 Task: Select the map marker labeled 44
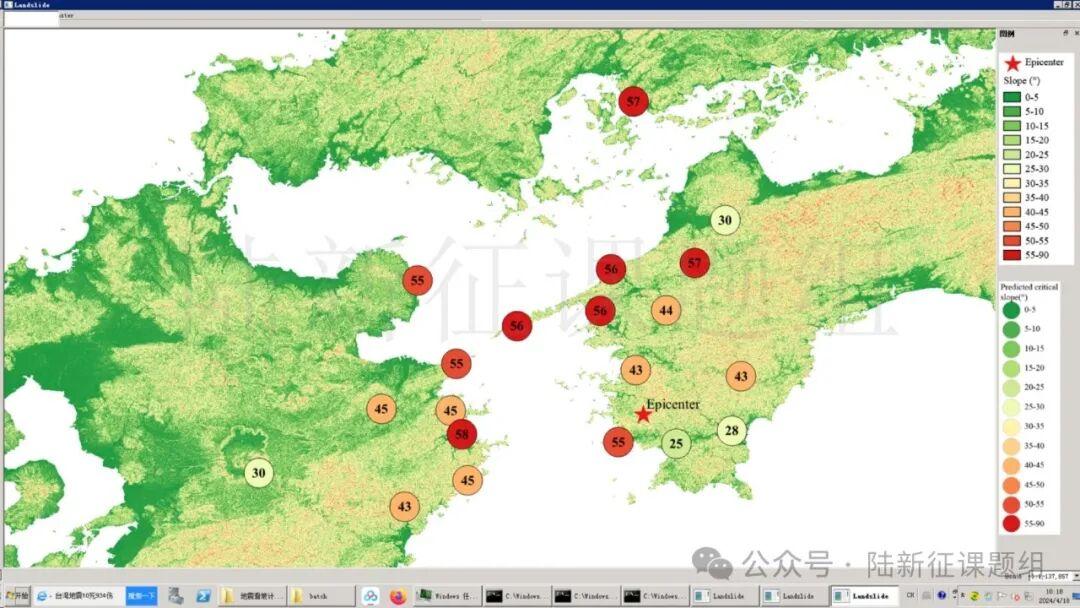click(x=666, y=310)
